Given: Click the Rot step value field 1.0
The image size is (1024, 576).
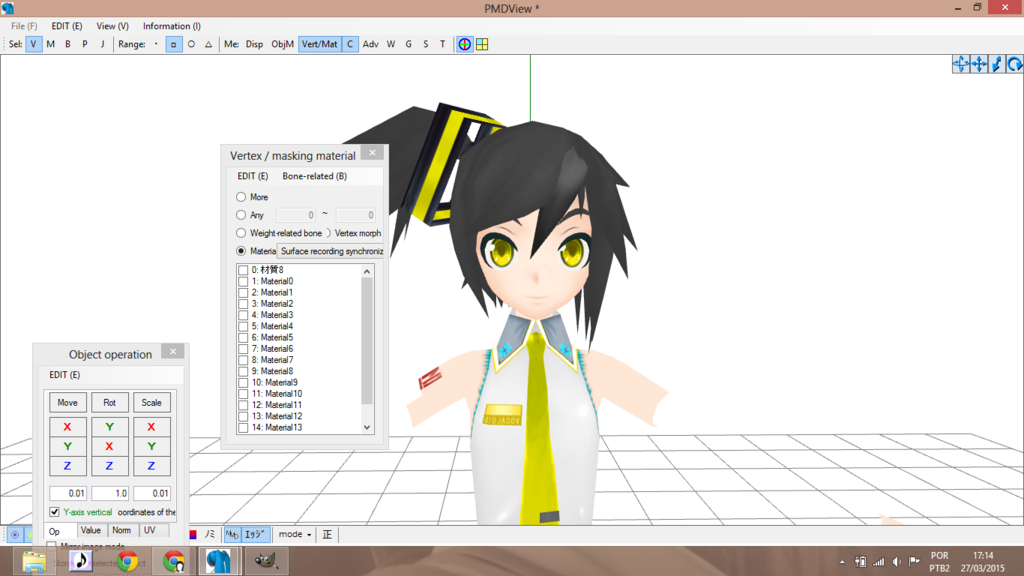Looking at the screenshot, I should 110,493.
